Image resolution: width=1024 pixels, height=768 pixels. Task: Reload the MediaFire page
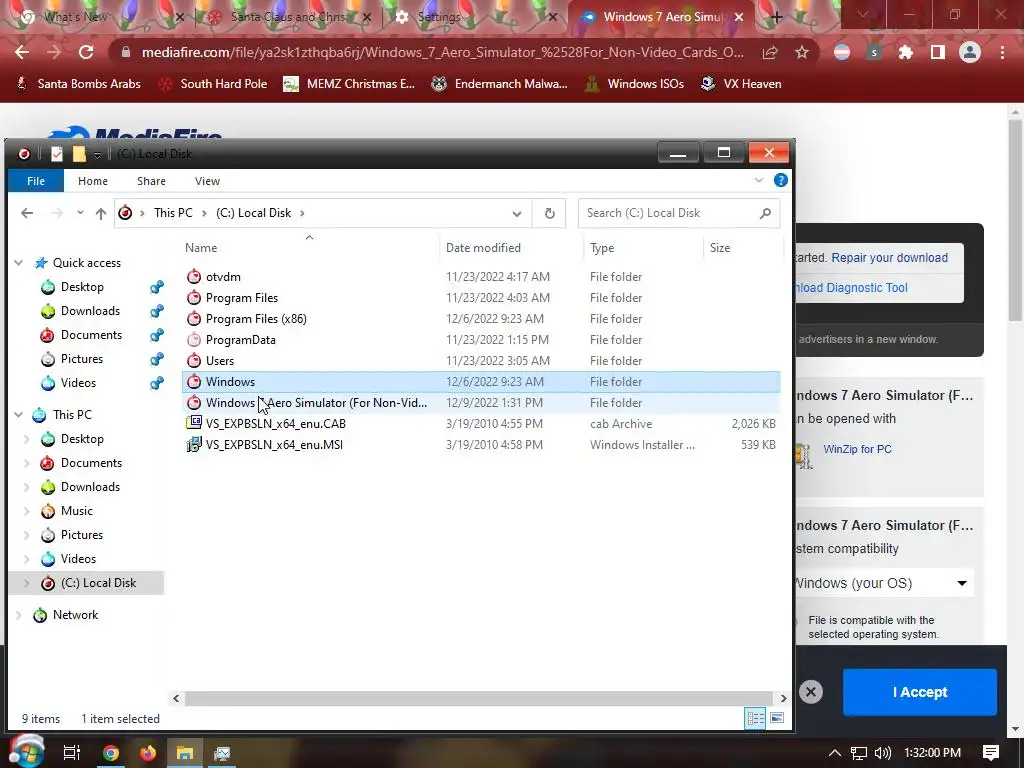pyautogui.click(x=86, y=52)
